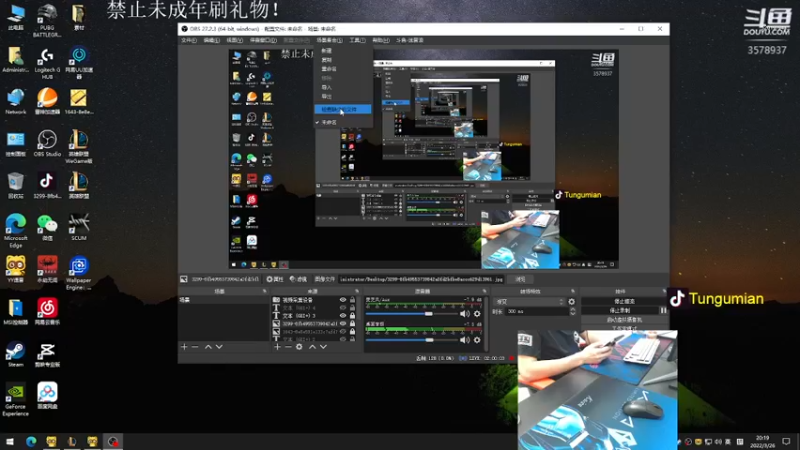
Task: Open GeForce Experience desktop icon
Action: (x=15, y=399)
